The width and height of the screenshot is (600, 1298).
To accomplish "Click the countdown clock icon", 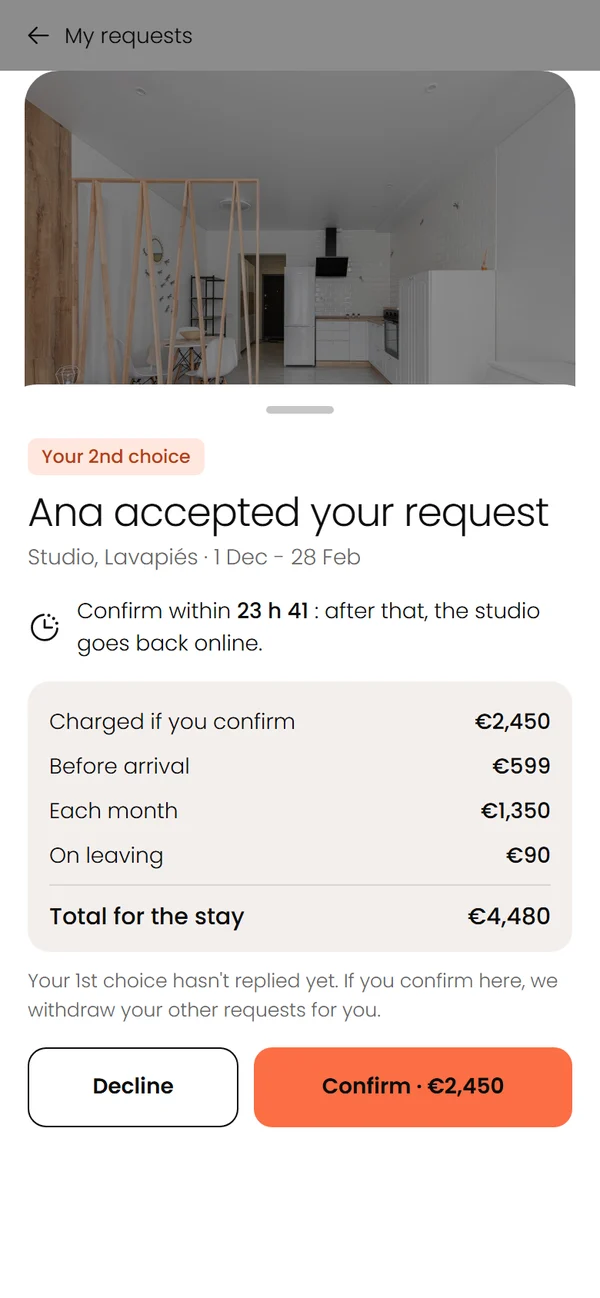I will click(45, 627).
